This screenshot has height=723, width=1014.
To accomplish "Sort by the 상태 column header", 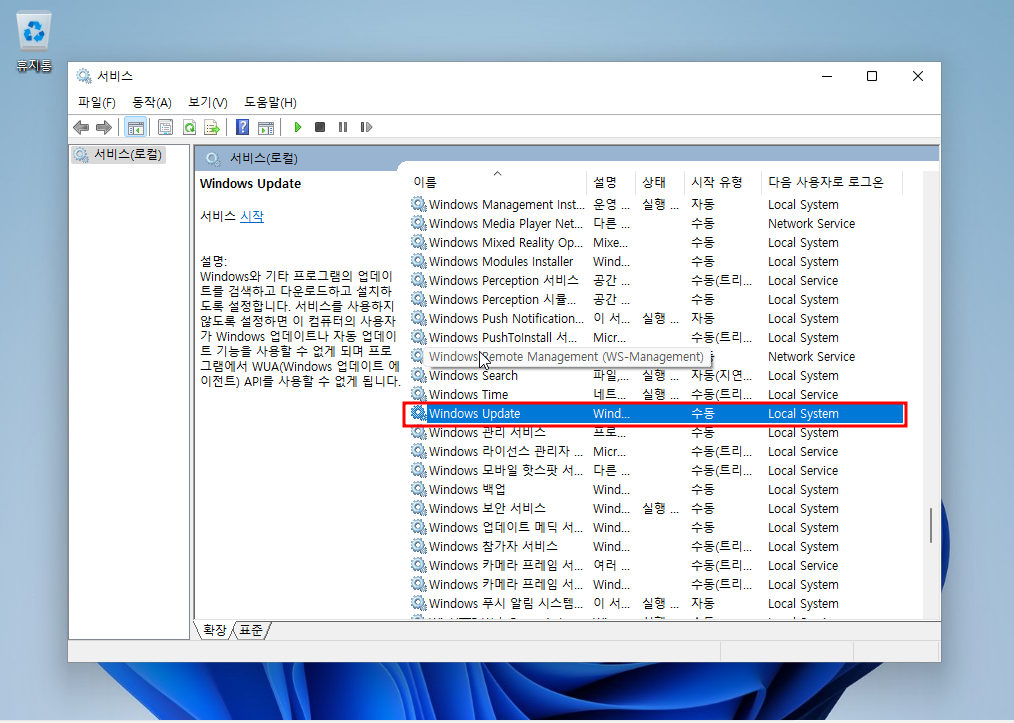I will click(x=660, y=182).
